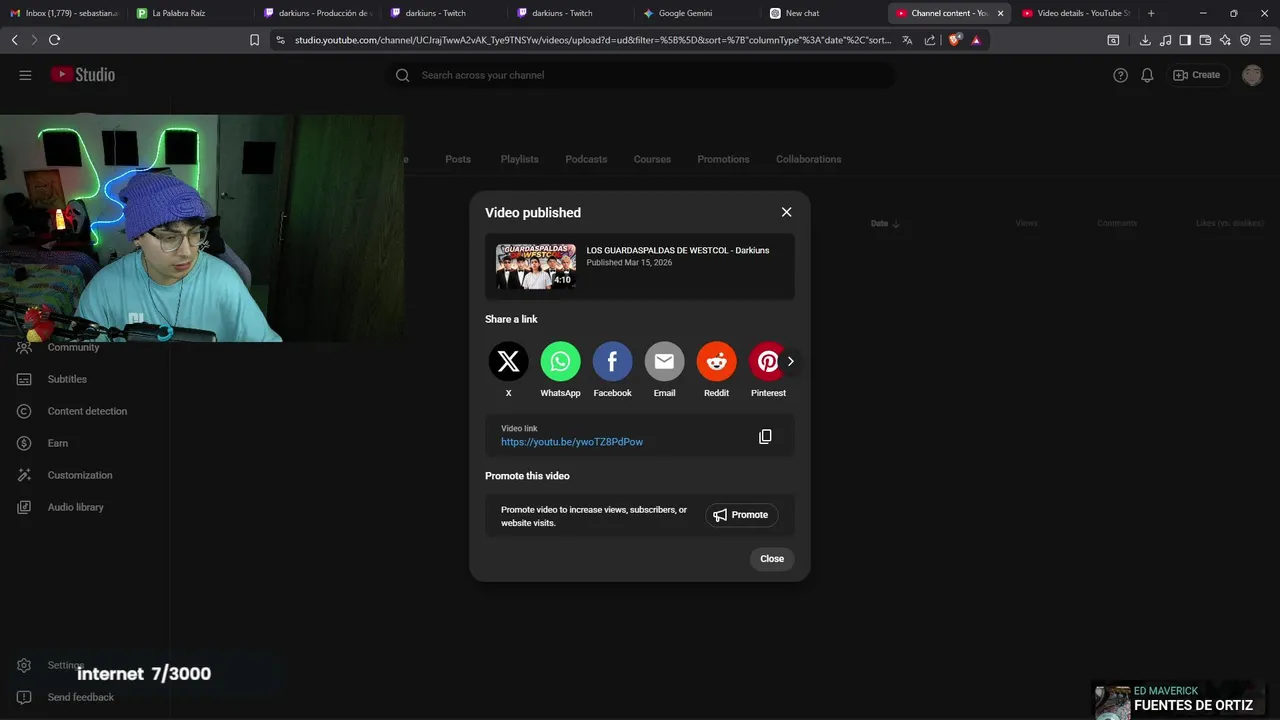
Task: Share video link on X
Action: pyautogui.click(x=508, y=361)
